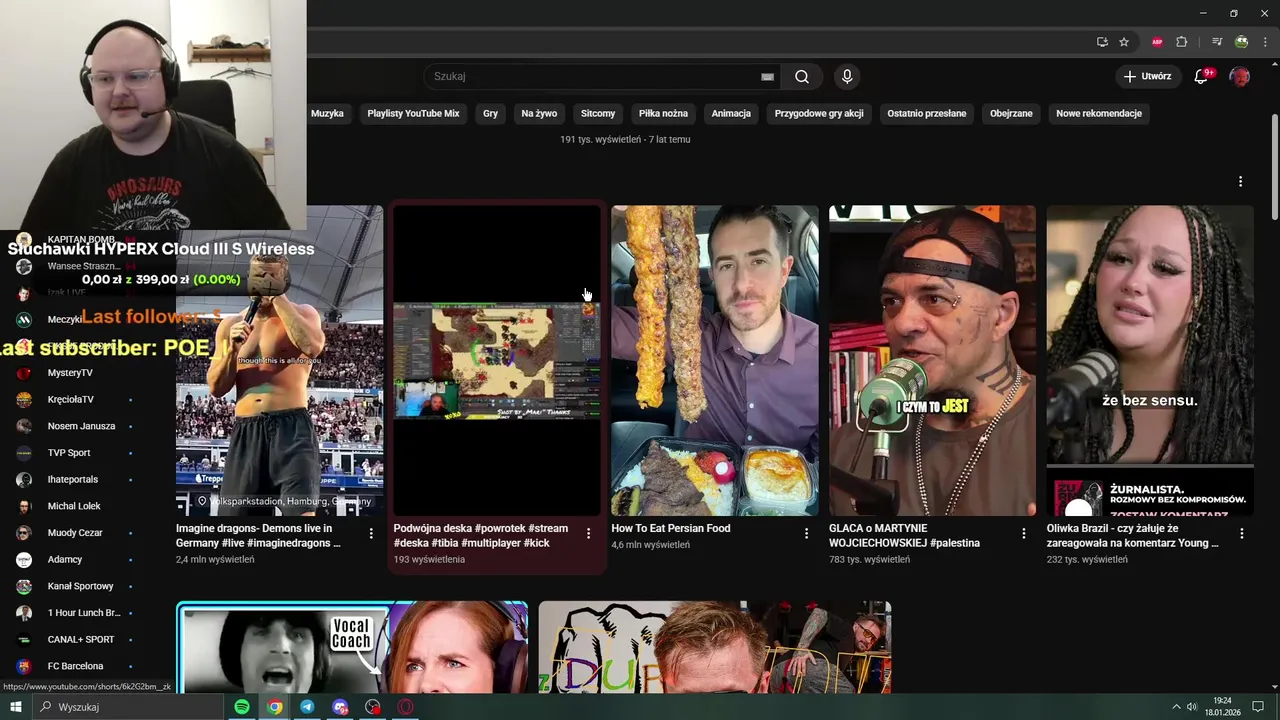Bookmark this page with the star icon

coord(1124,42)
